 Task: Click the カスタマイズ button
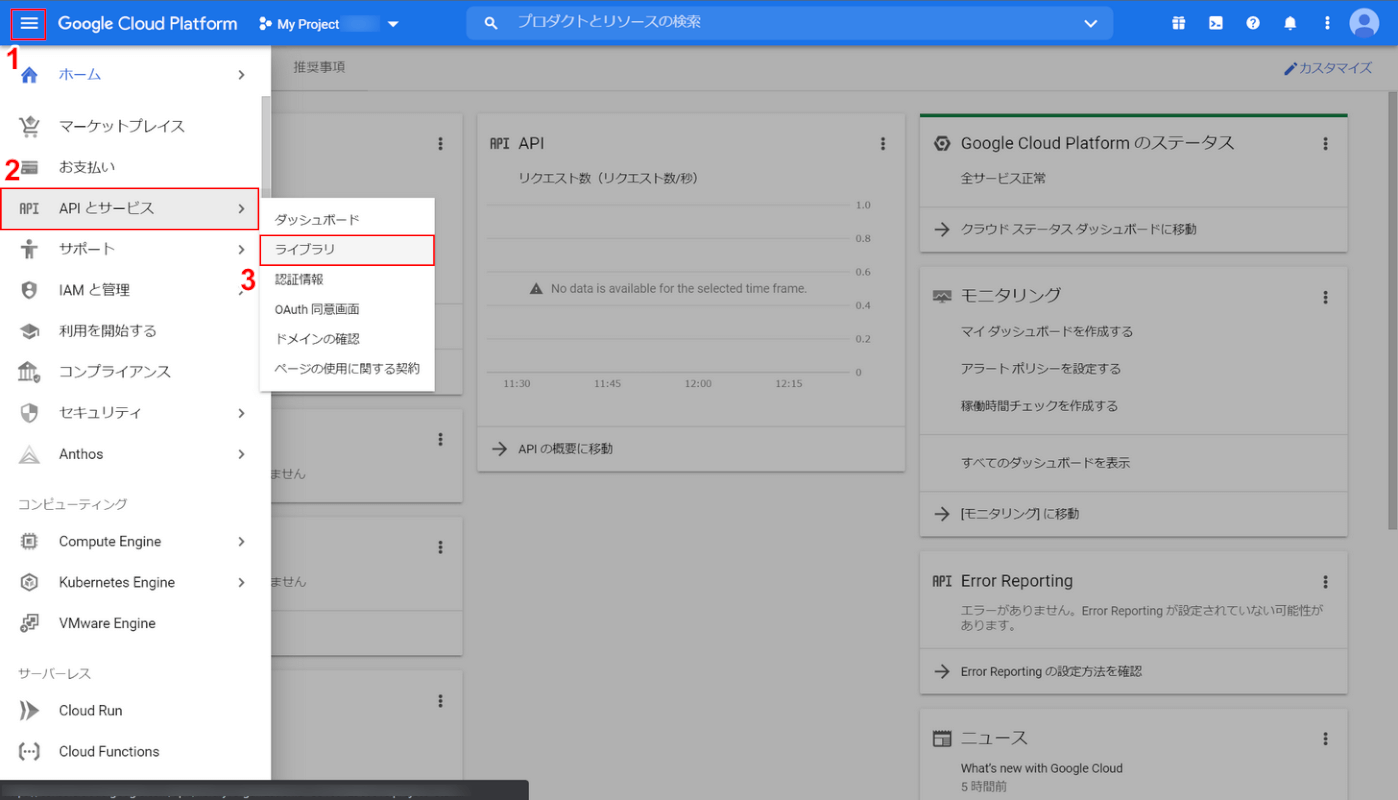1328,69
